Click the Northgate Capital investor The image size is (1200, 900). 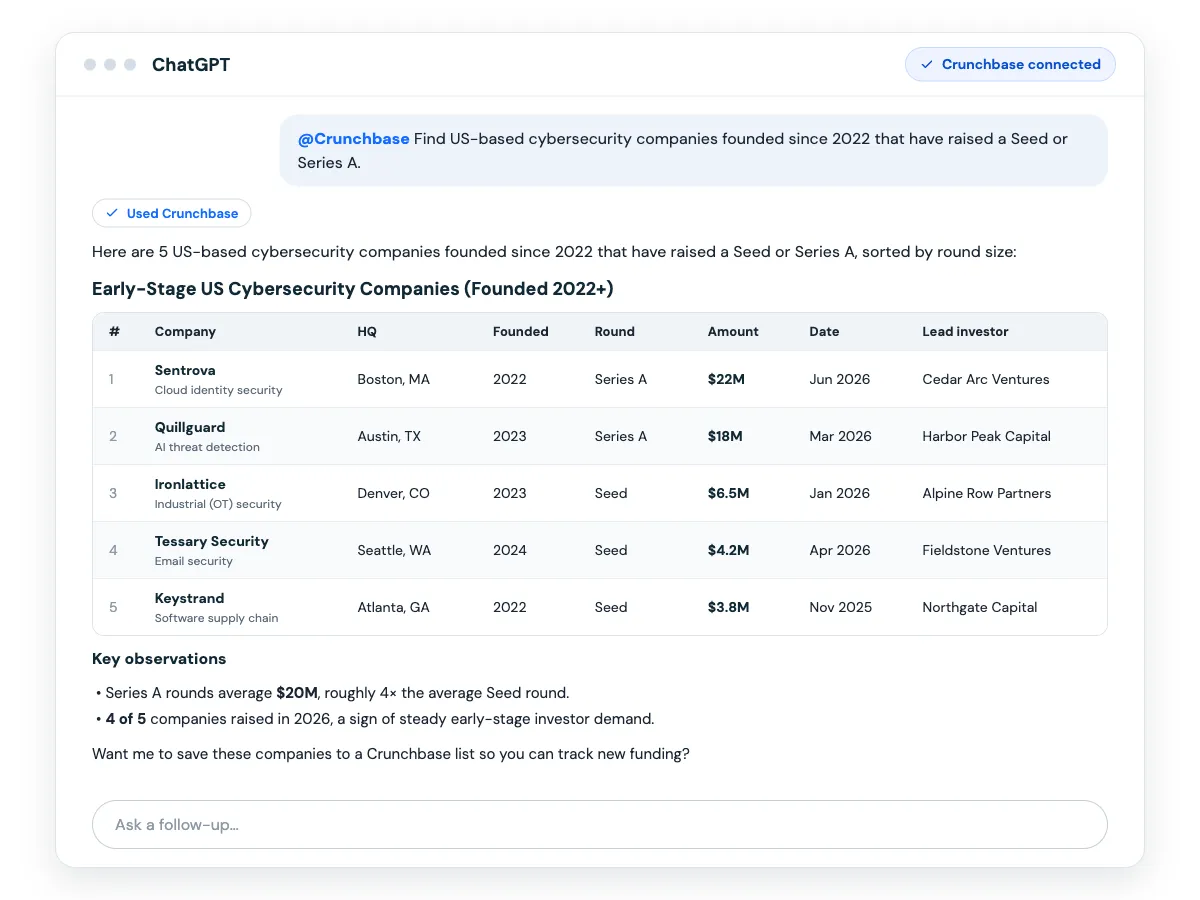[979, 607]
